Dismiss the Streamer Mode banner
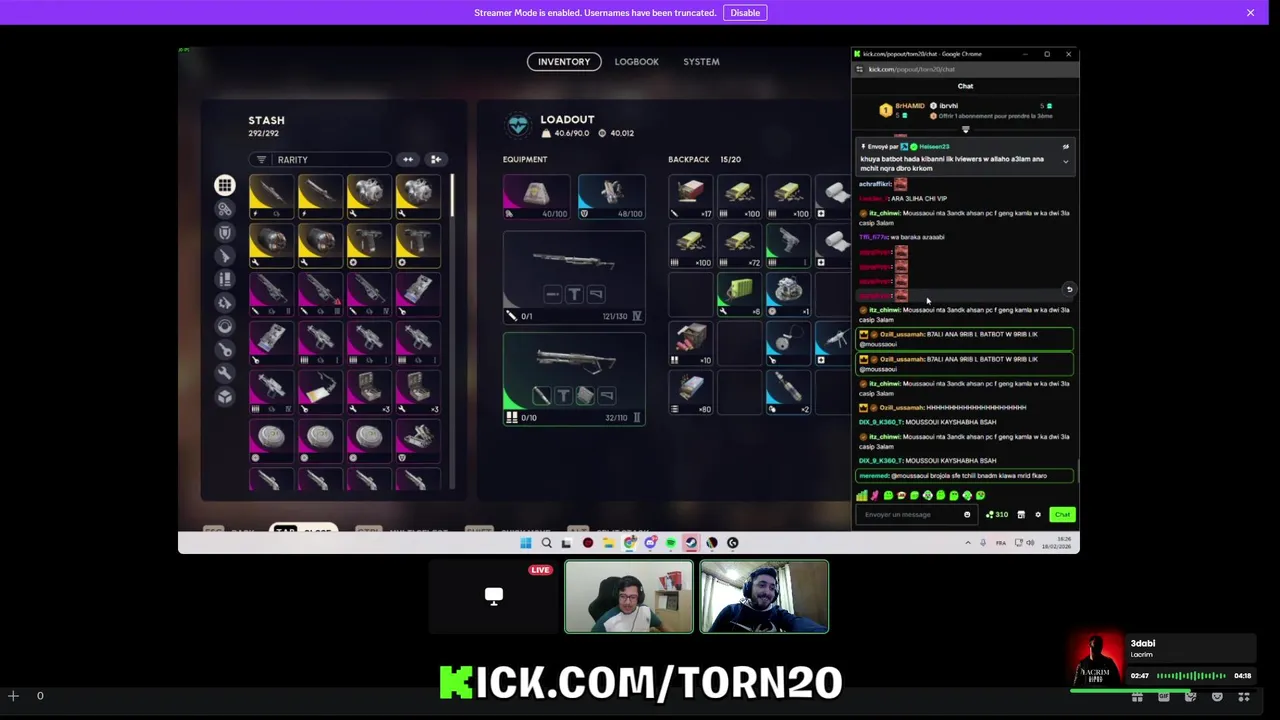1280x720 pixels. (1250, 13)
